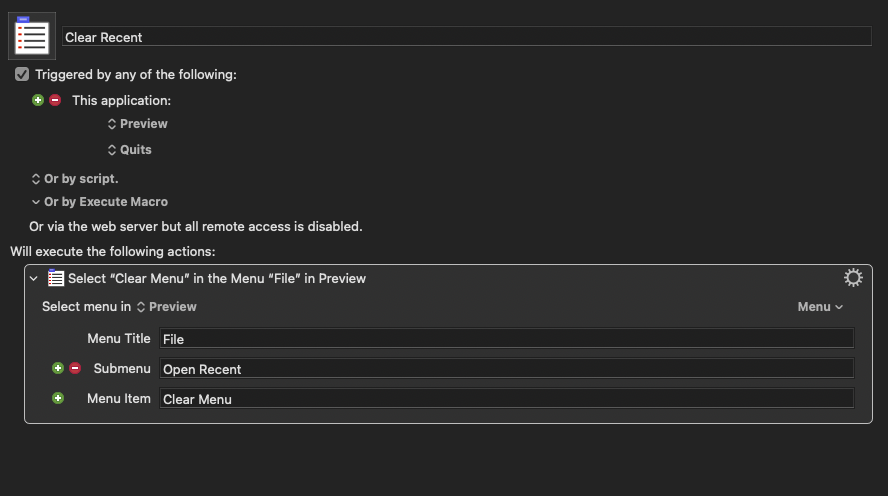Screen dimensions: 888x496
Task: Click the web server remote access disabled text
Action: tap(196, 226)
